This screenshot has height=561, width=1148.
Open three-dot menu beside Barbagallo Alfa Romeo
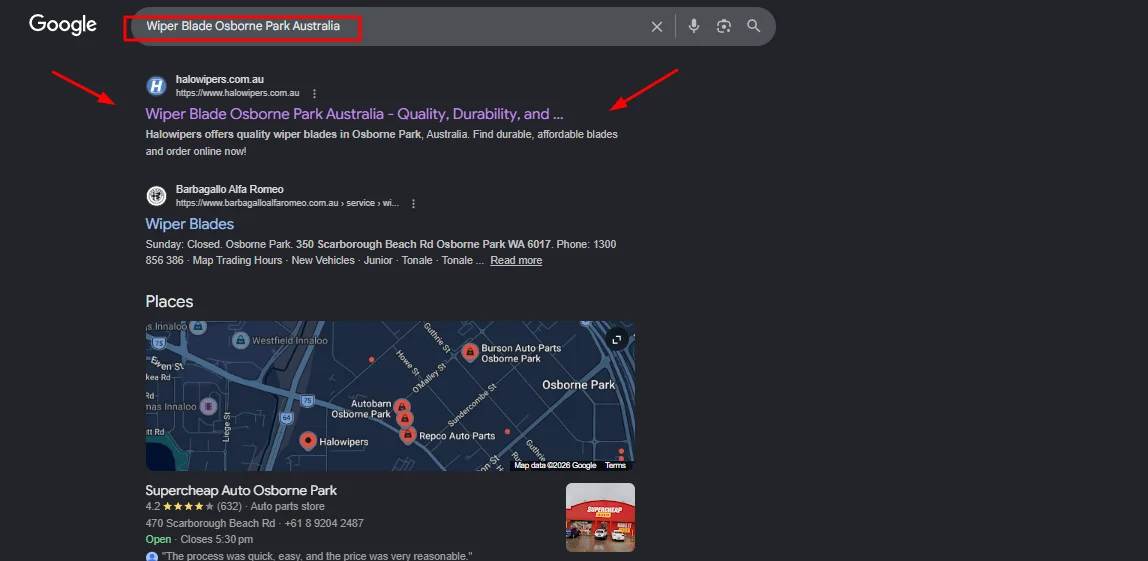413,203
